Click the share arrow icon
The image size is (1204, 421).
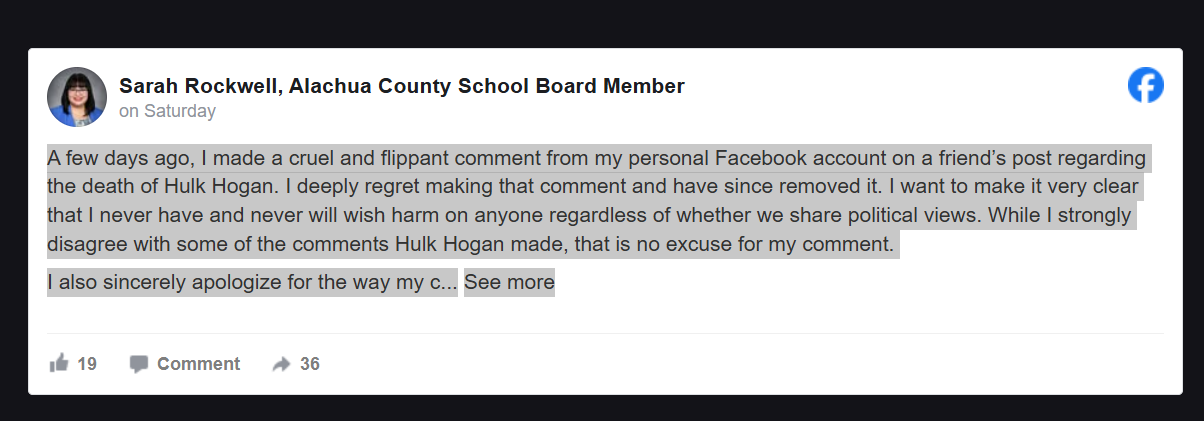(281, 364)
